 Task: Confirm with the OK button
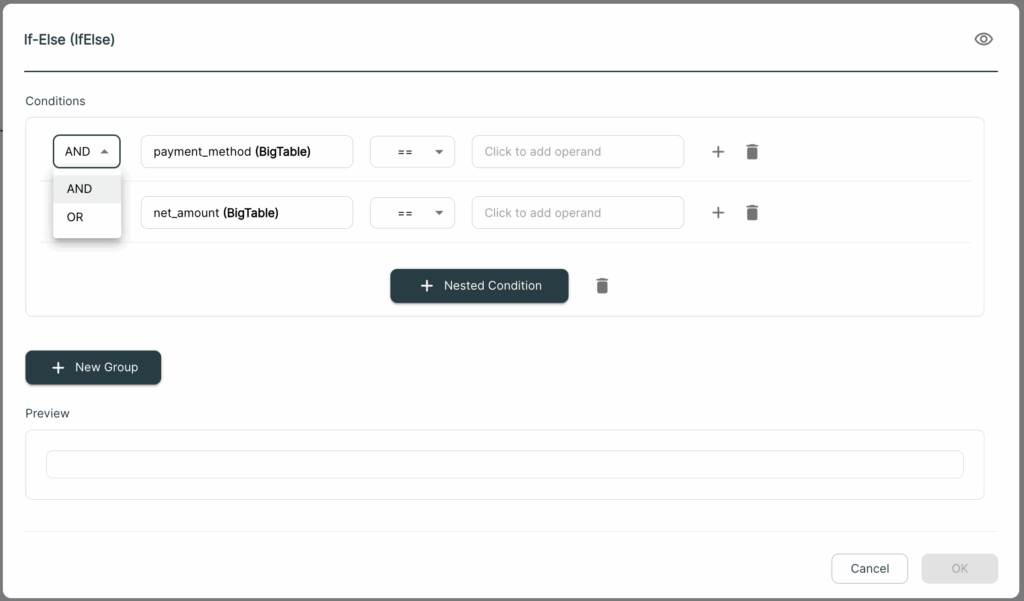click(x=959, y=568)
